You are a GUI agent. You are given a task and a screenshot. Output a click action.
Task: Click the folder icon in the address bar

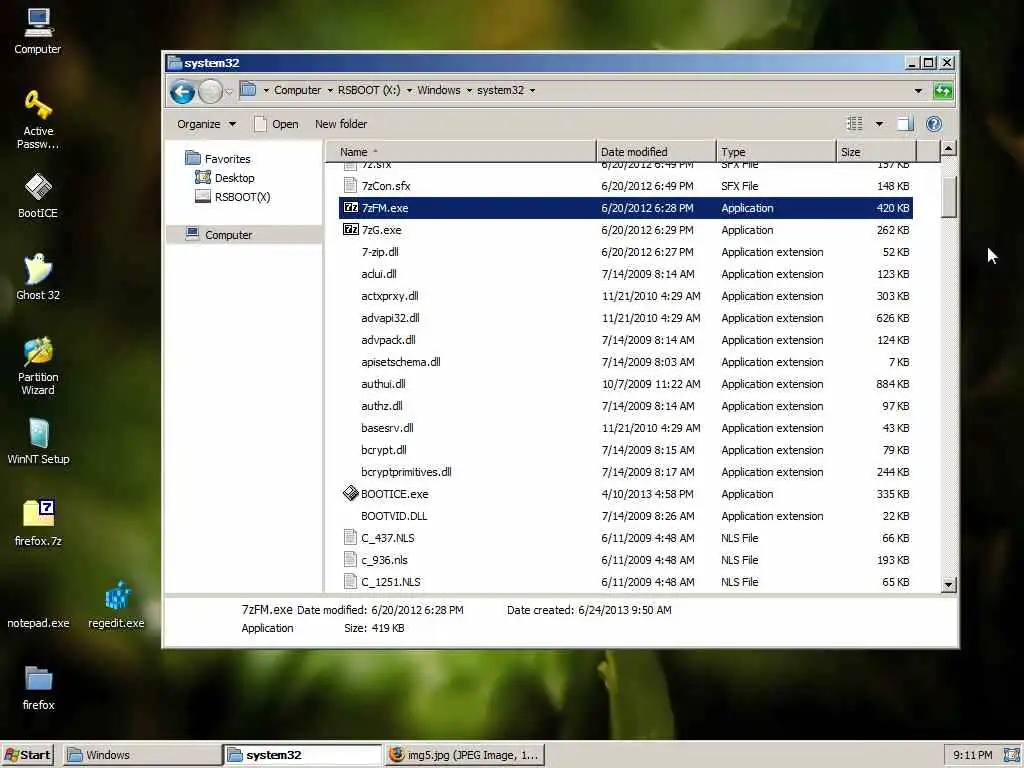[x=248, y=89]
